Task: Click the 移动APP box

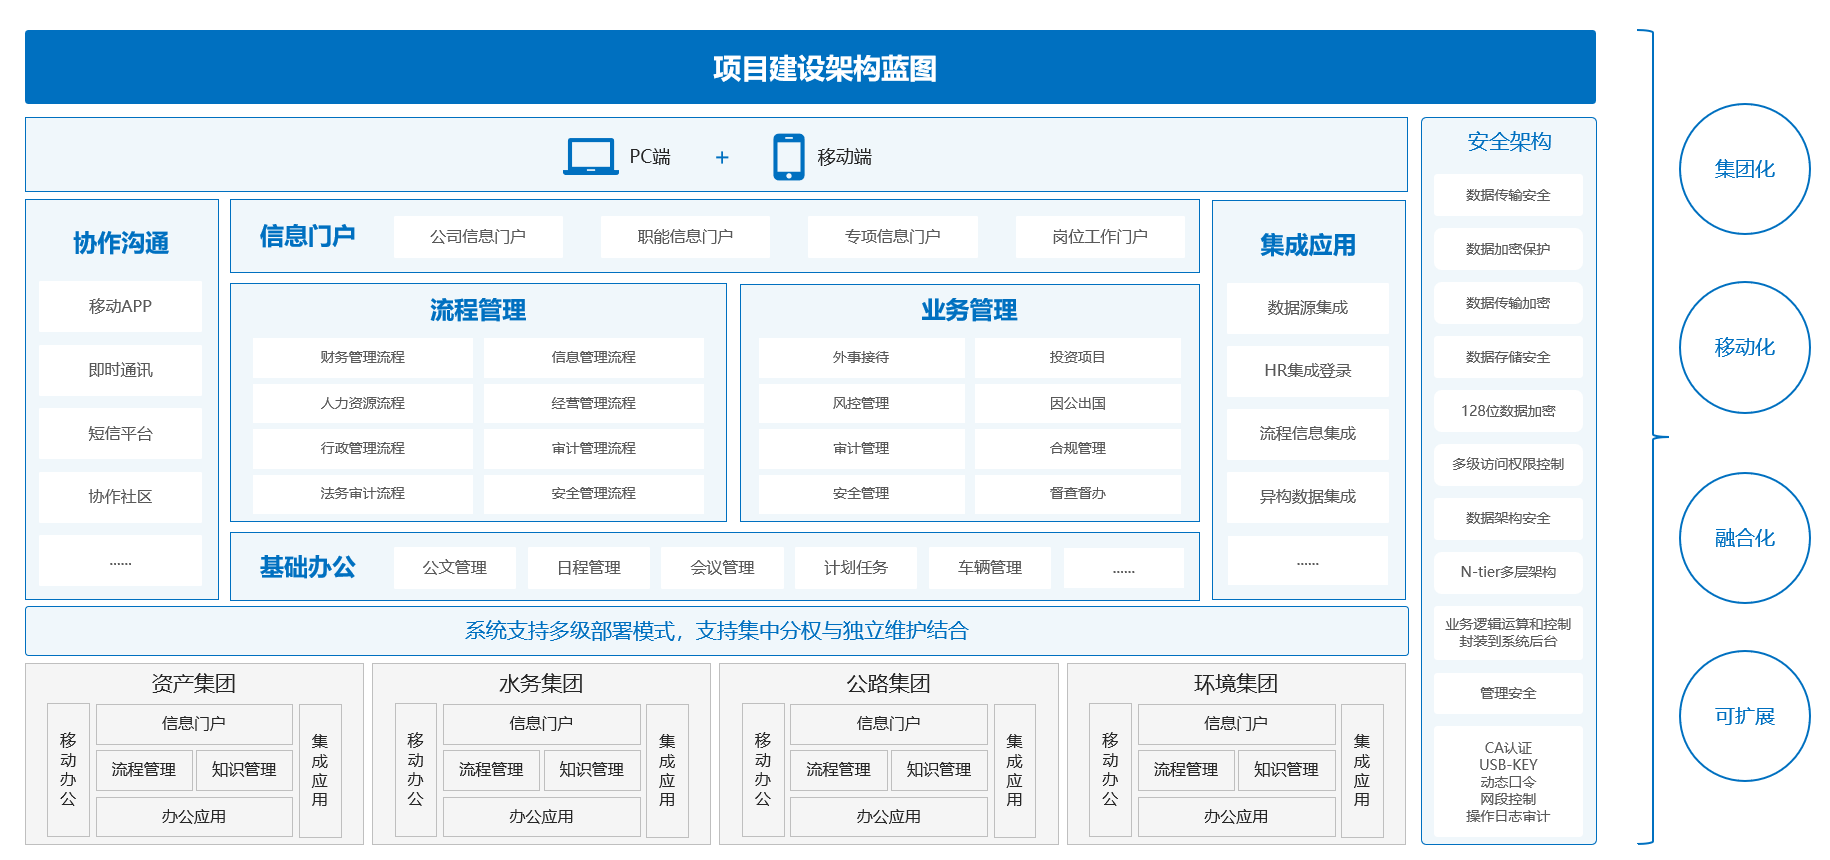Action: (120, 306)
